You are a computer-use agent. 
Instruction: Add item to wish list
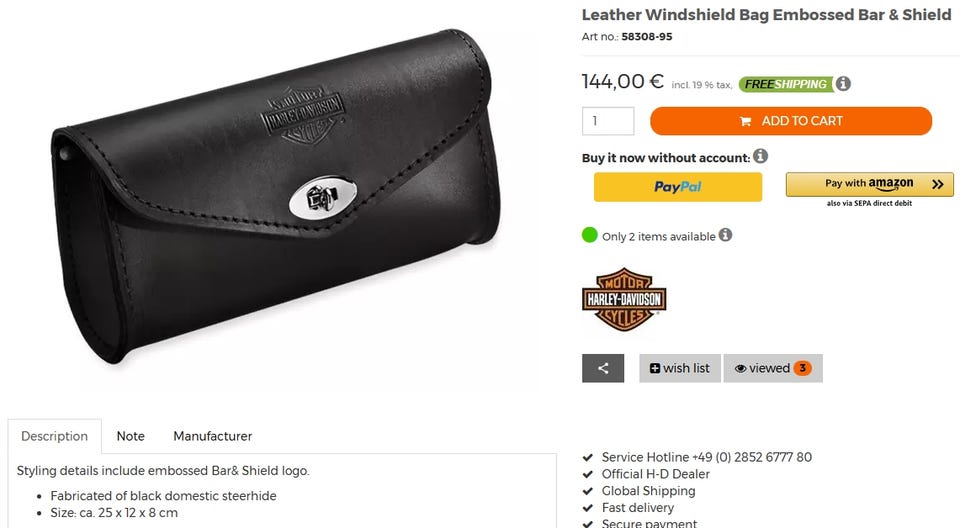680,368
